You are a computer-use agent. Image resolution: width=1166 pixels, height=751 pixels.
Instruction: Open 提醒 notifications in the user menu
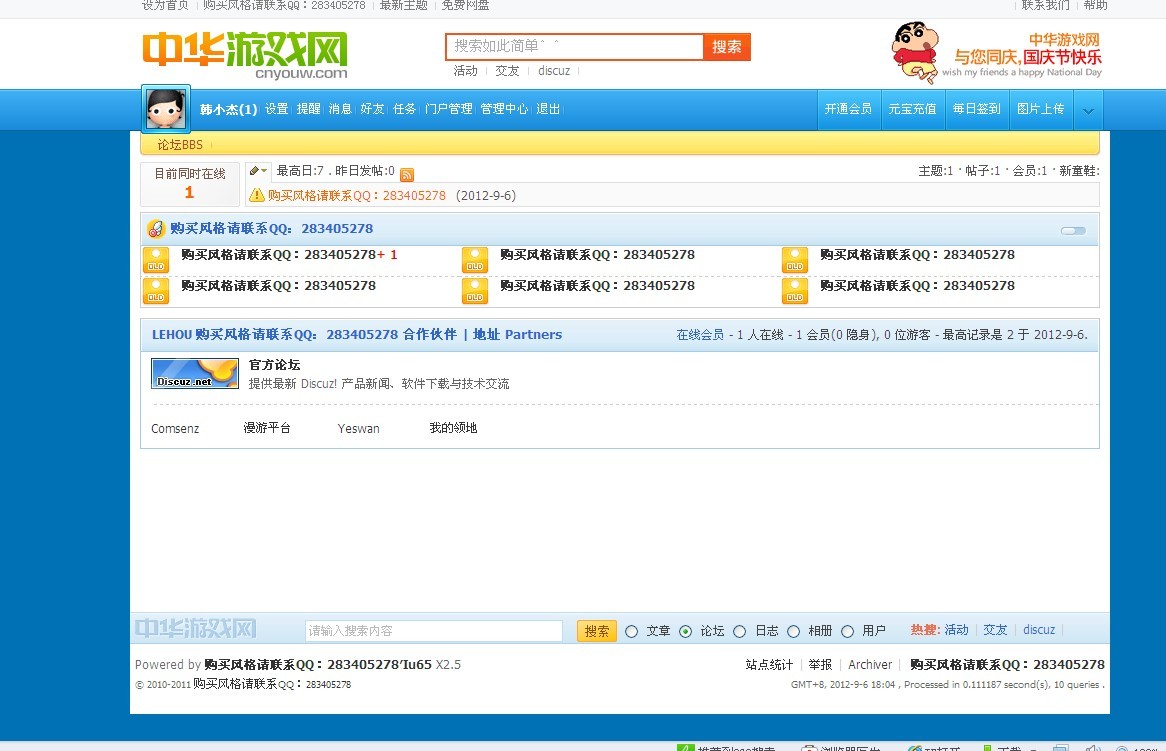(x=309, y=109)
